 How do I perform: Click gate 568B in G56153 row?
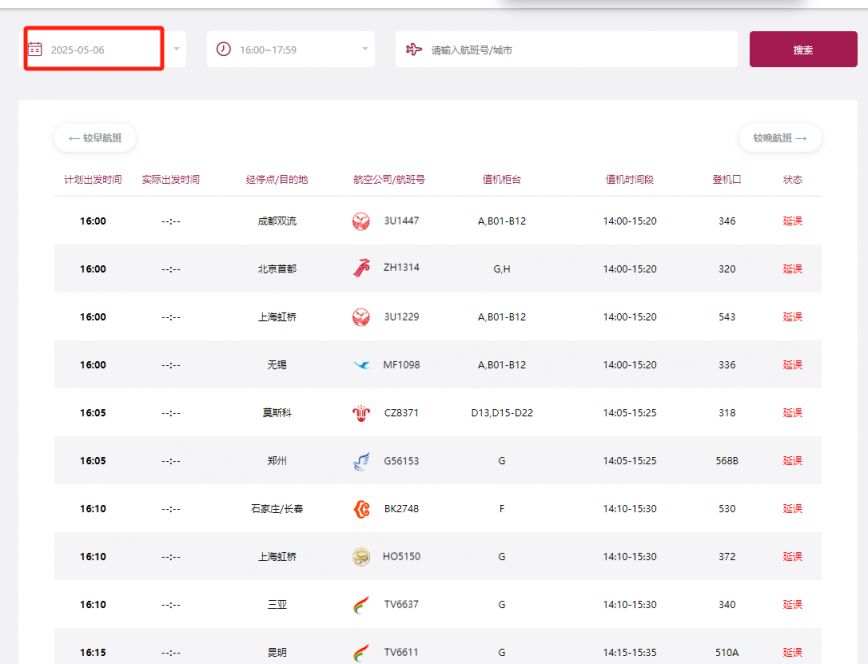(727, 461)
